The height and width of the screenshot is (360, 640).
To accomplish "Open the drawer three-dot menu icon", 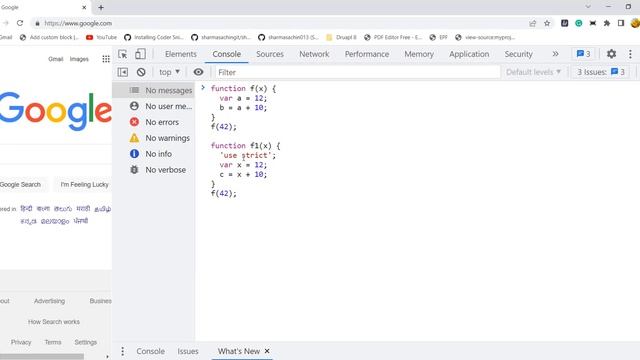I will (122, 351).
